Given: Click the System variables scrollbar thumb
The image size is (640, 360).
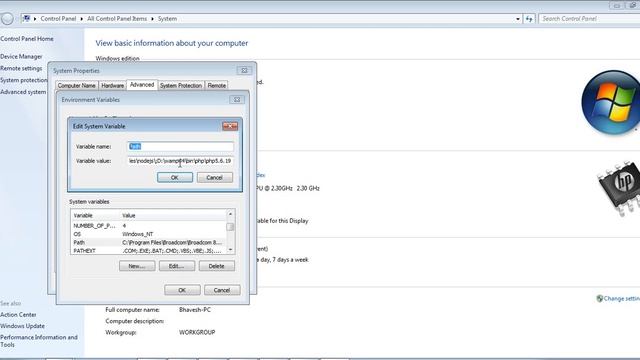Looking at the screenshot, I should point(230,227).
